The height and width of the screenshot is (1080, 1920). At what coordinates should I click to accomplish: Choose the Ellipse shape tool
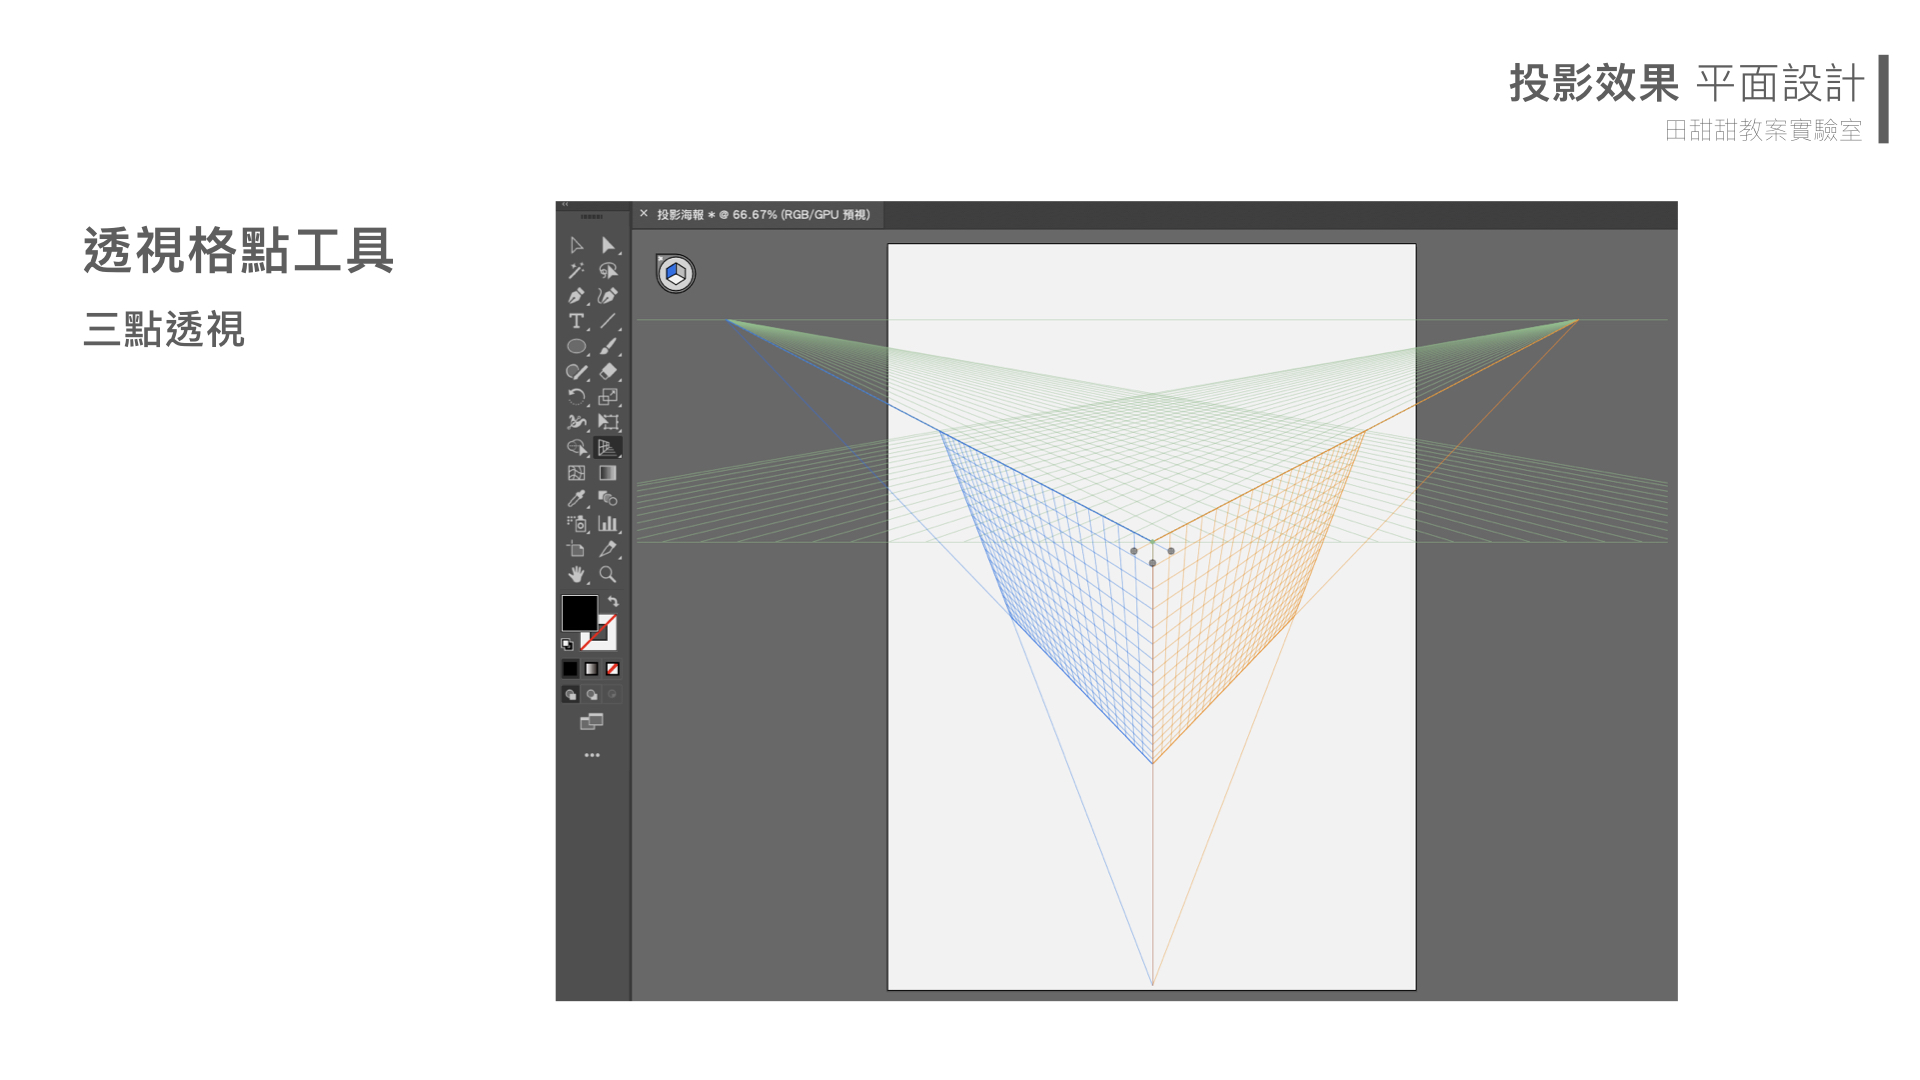pos(576,347)
